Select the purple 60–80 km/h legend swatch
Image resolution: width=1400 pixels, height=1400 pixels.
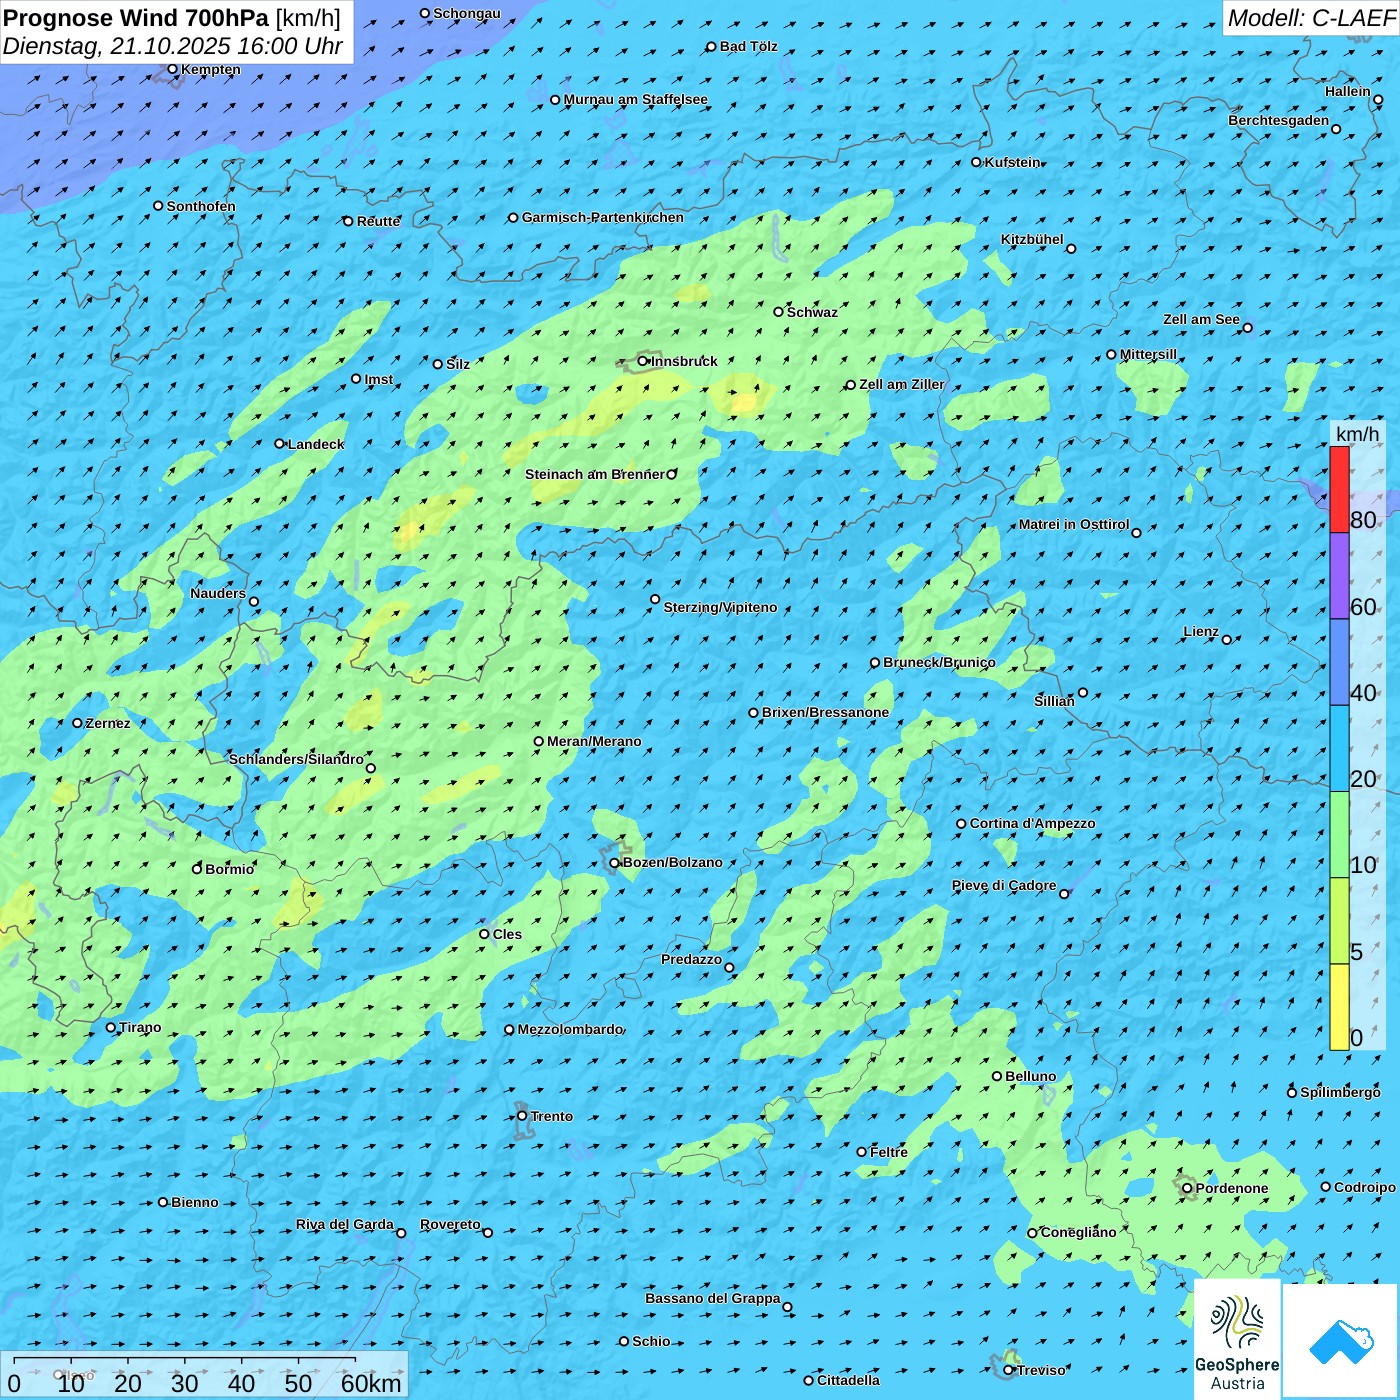coord(1339,576)
